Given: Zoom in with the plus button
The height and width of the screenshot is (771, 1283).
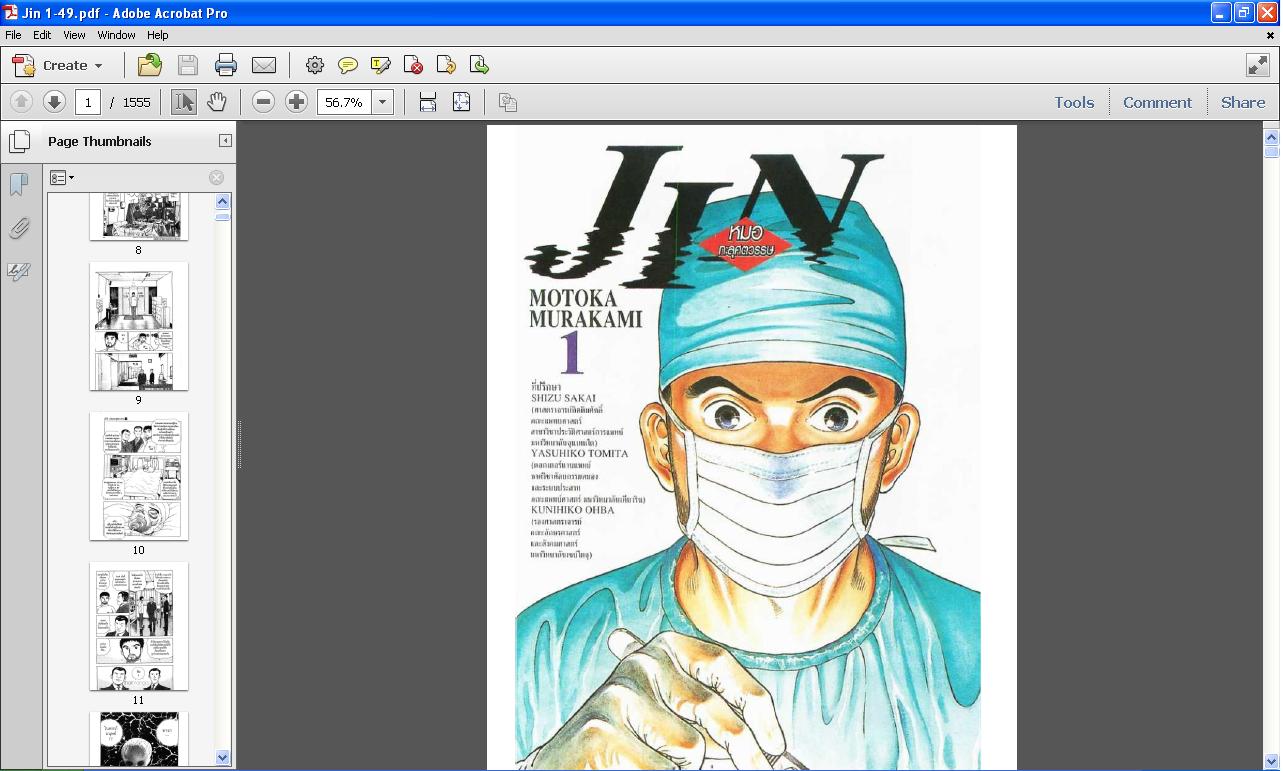Looking at the screenshot, I should (296, 102).
